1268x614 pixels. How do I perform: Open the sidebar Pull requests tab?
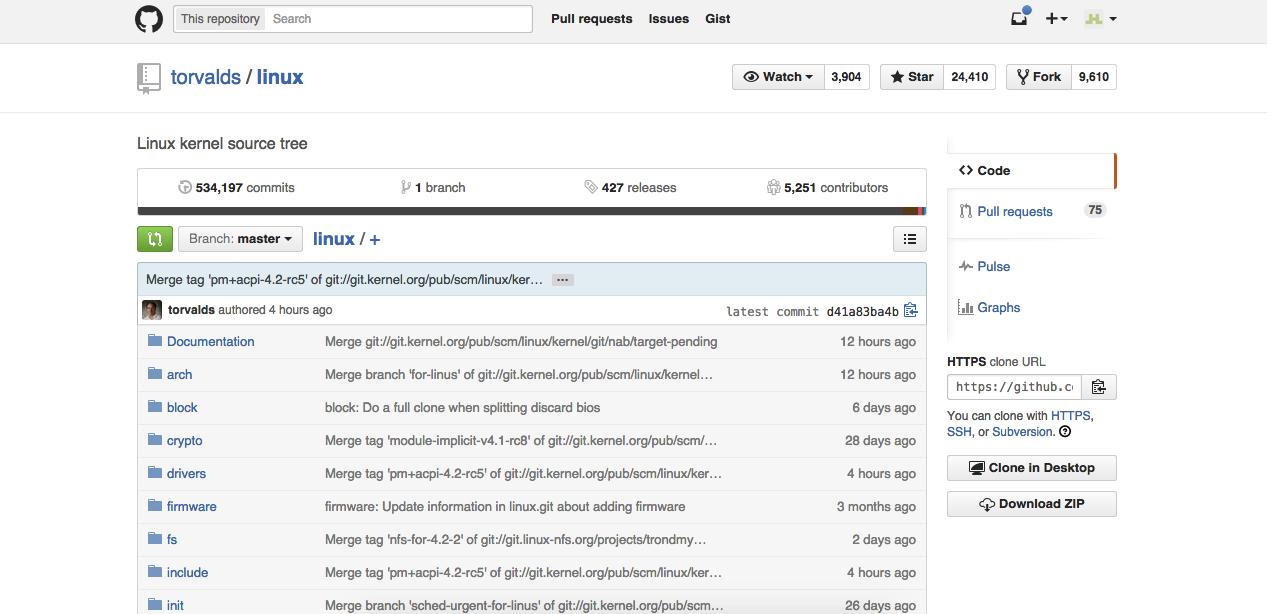[x=1030, y=211]
